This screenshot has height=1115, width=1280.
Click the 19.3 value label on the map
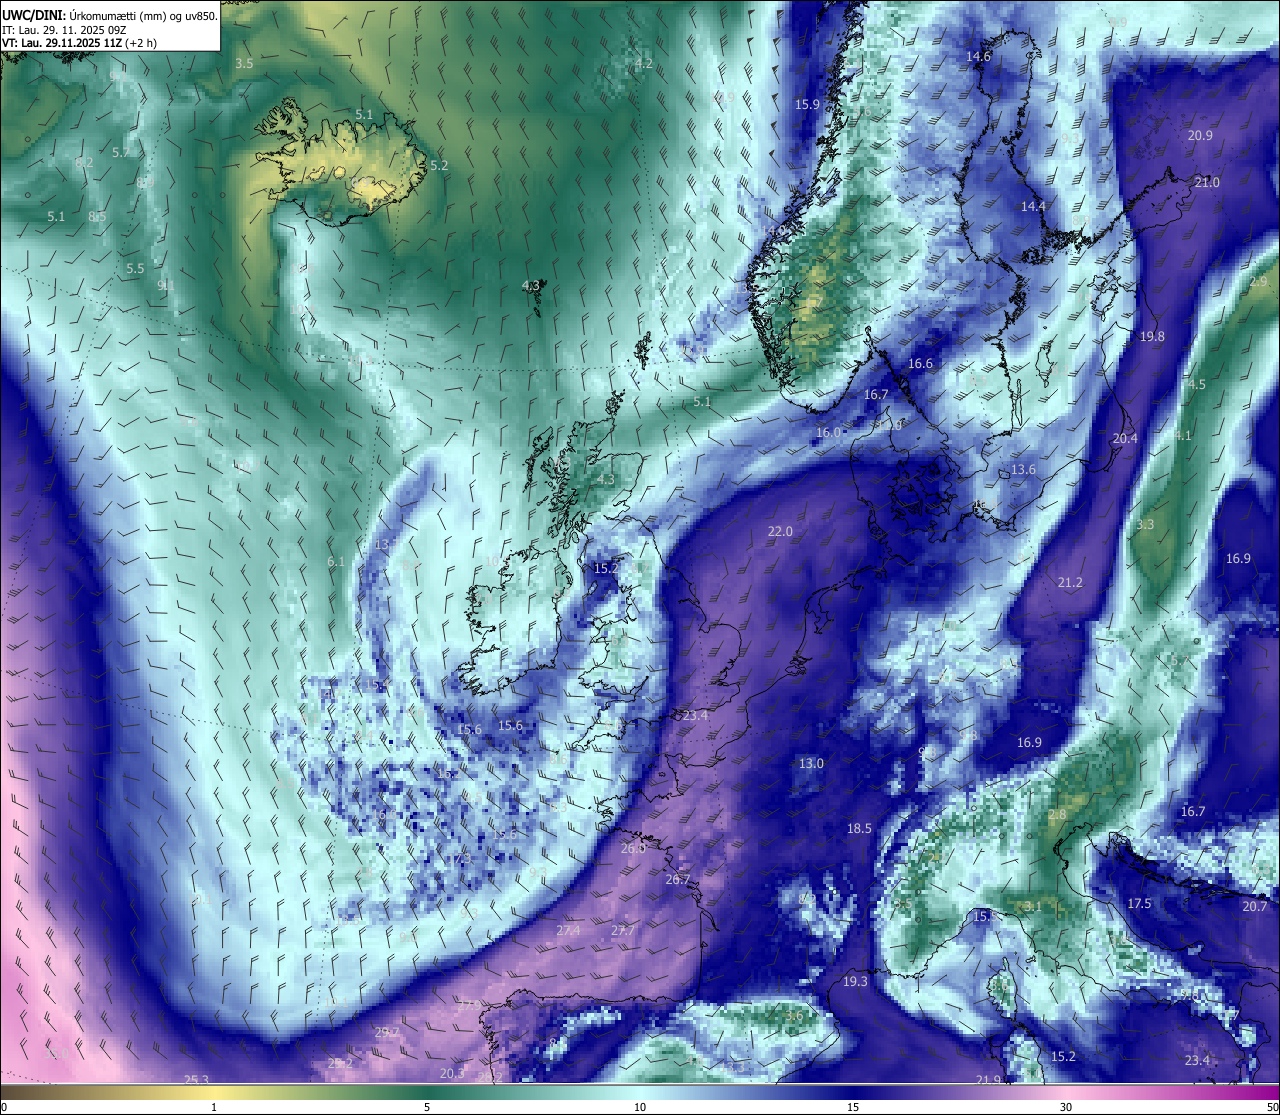click(855, 982)
